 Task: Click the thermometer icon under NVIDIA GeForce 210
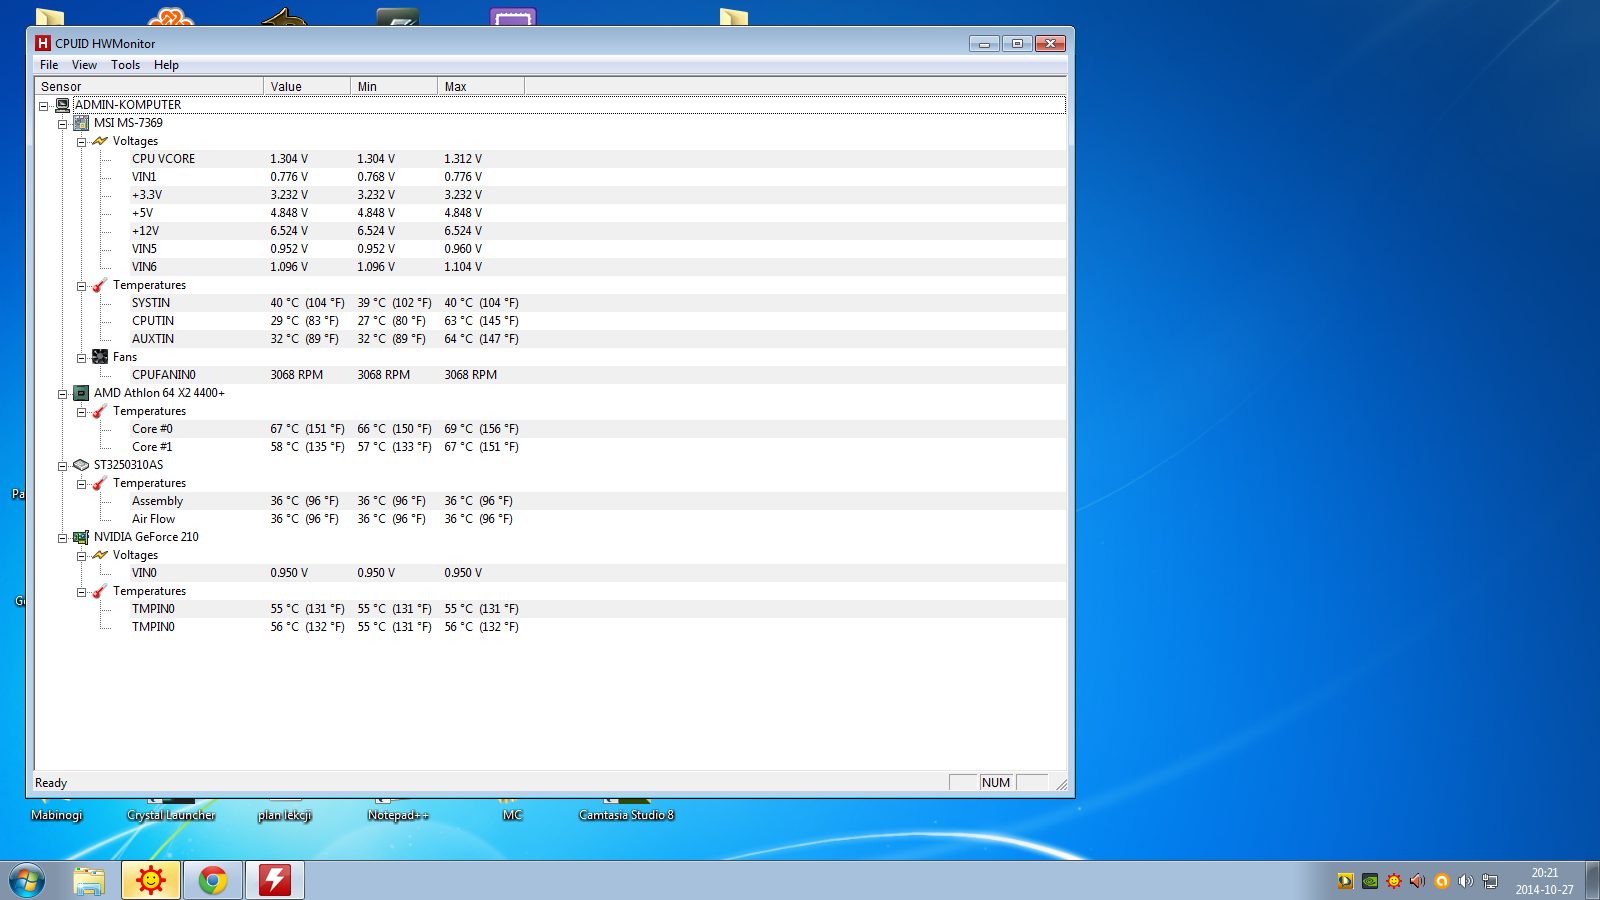(x=100, y=591)
